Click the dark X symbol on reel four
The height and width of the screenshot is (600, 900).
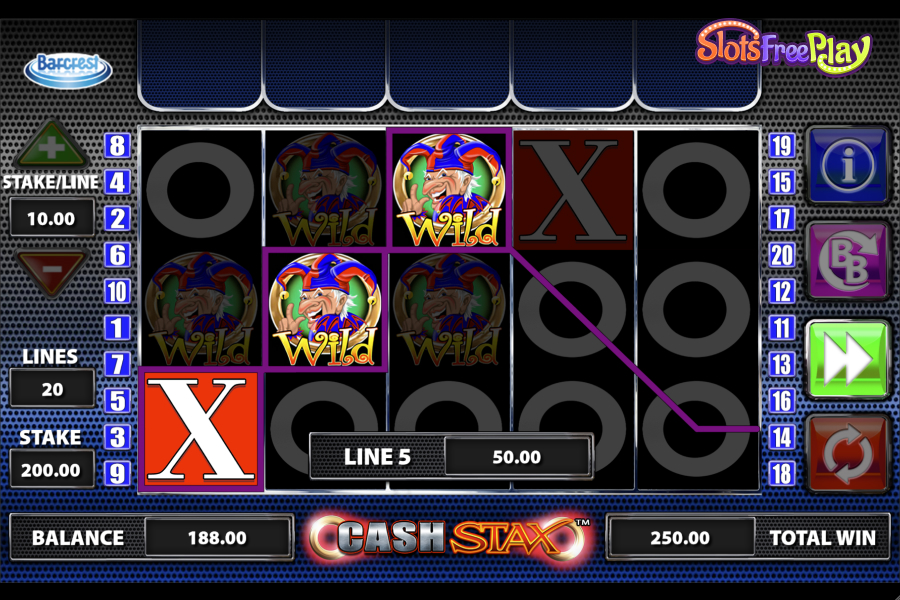coord(573,190)
